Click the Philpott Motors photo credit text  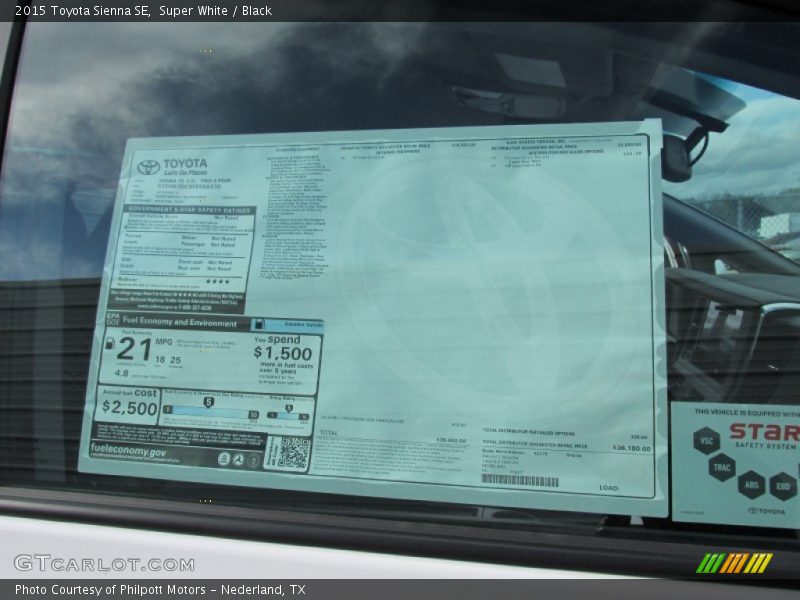coord(160,590)
